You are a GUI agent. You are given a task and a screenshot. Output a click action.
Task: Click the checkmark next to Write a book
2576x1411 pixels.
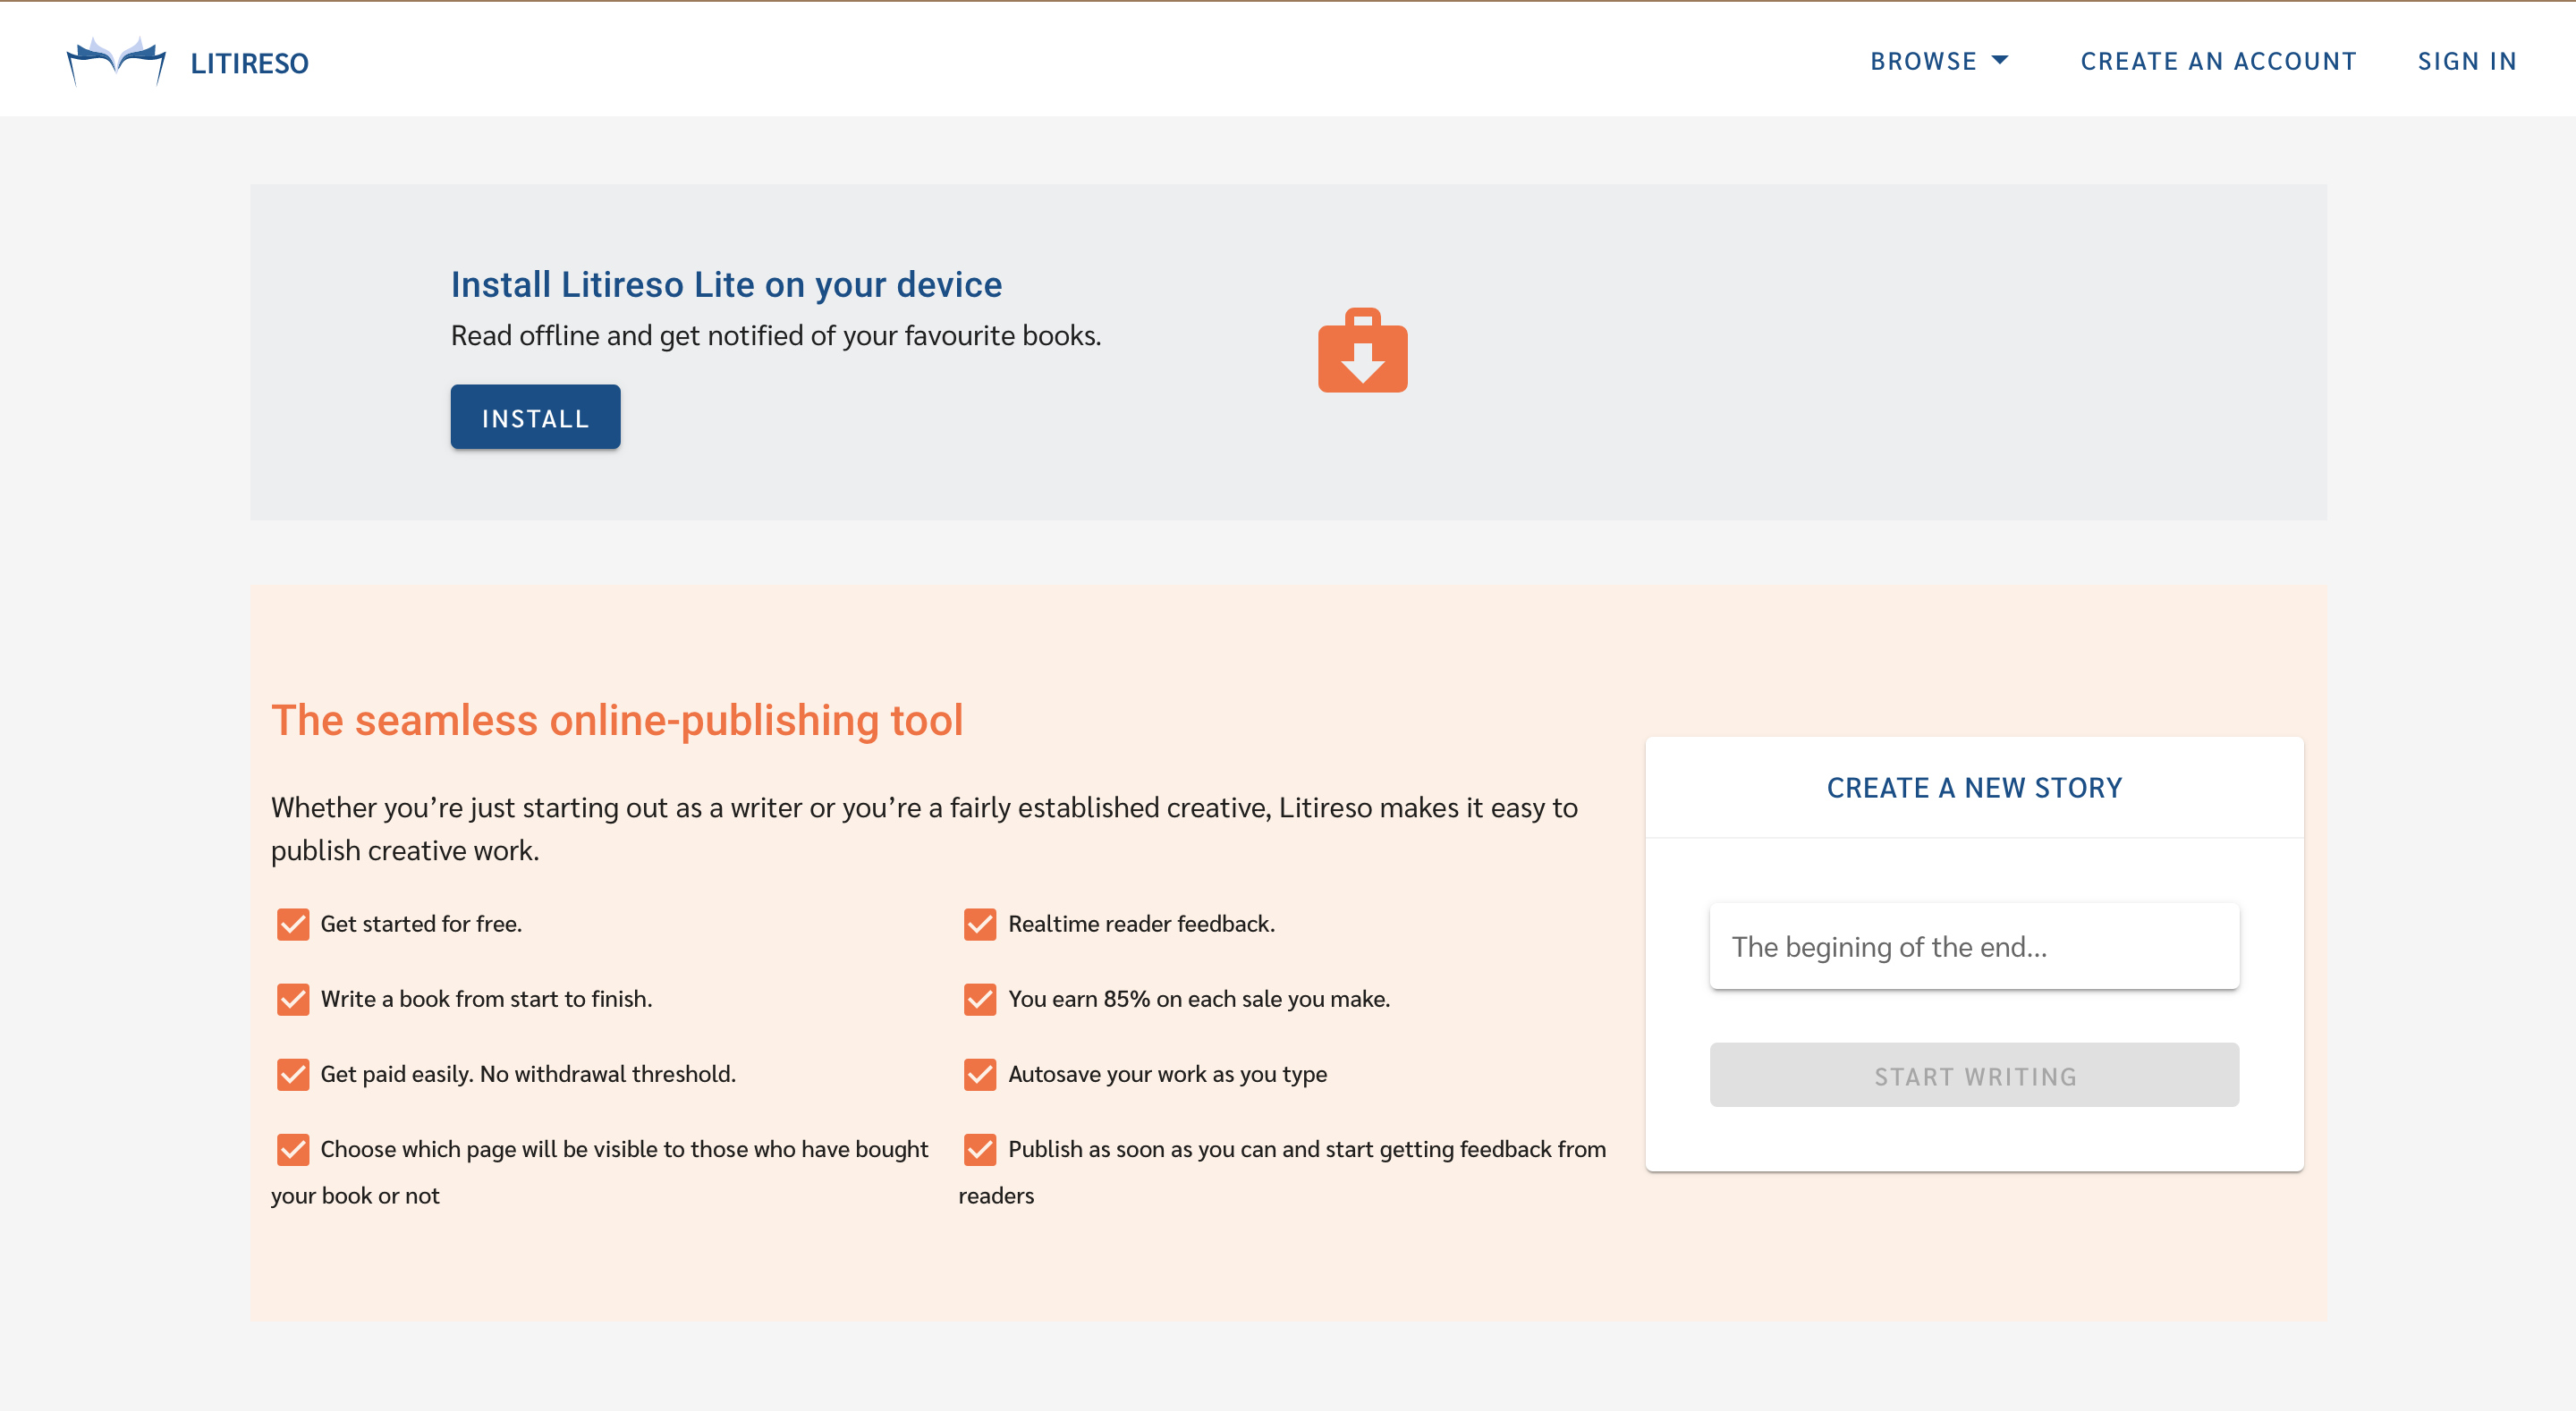click(x=293, y=999)
